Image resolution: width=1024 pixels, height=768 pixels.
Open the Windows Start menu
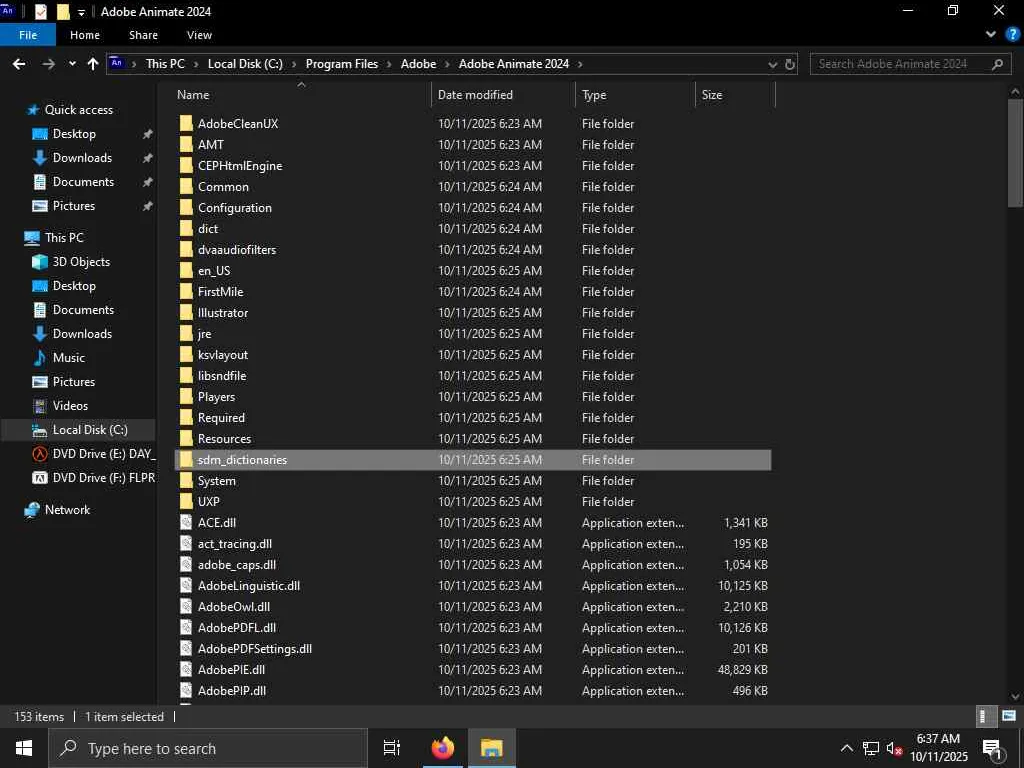24,748
